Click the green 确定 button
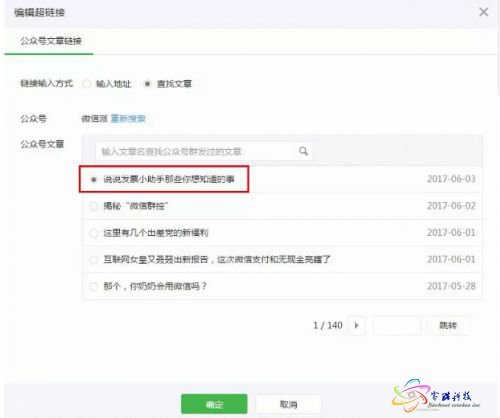The height and width of the screenshot is (418, 500). click(x=214, y=404)
